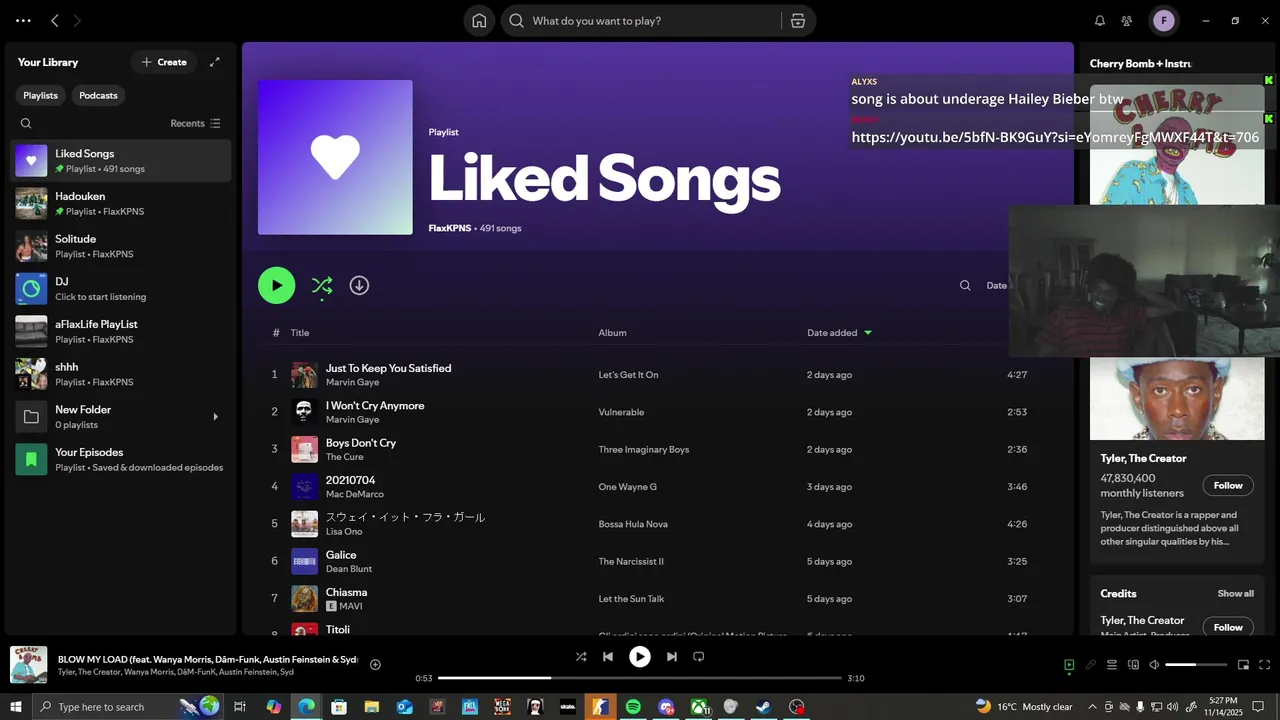
Task: Open Your Episodes in the library
Action: pyautogui.click(x=121, y=459)
